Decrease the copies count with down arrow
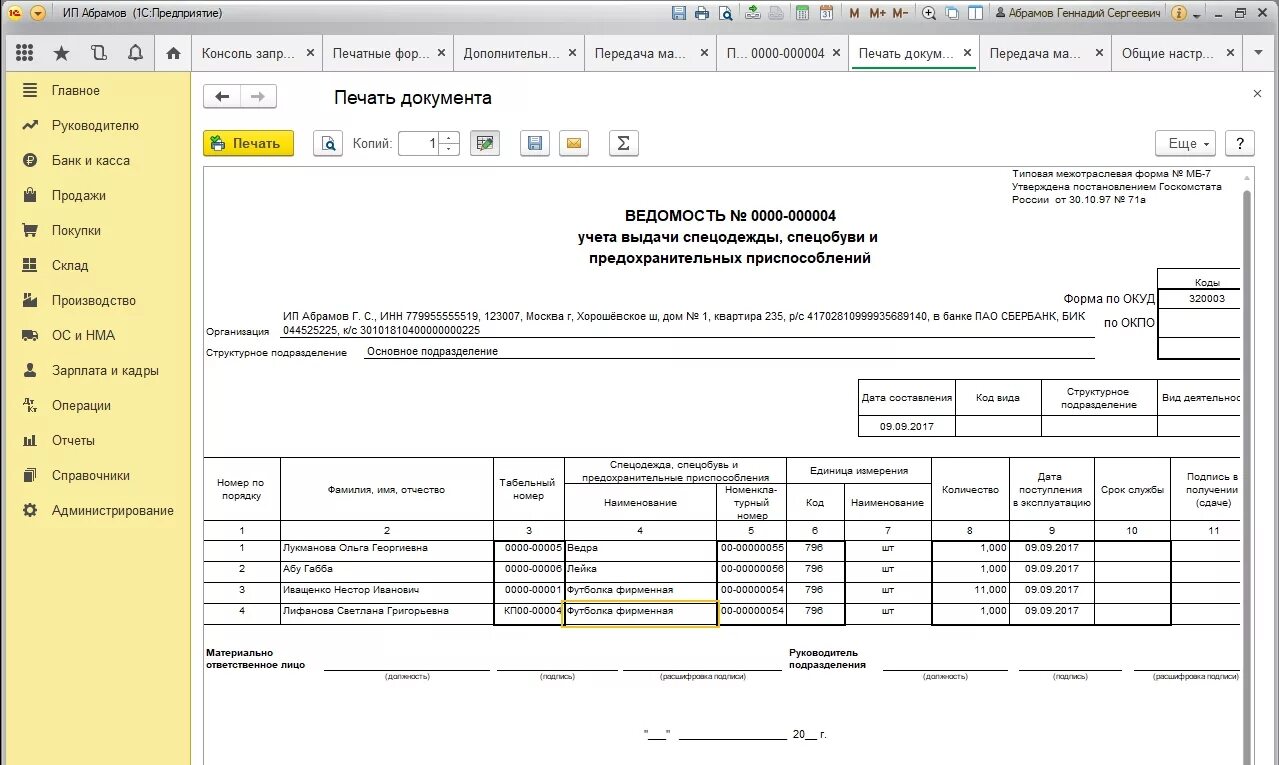The height and width of the screenshot is (765, 1279). point(450,150)
